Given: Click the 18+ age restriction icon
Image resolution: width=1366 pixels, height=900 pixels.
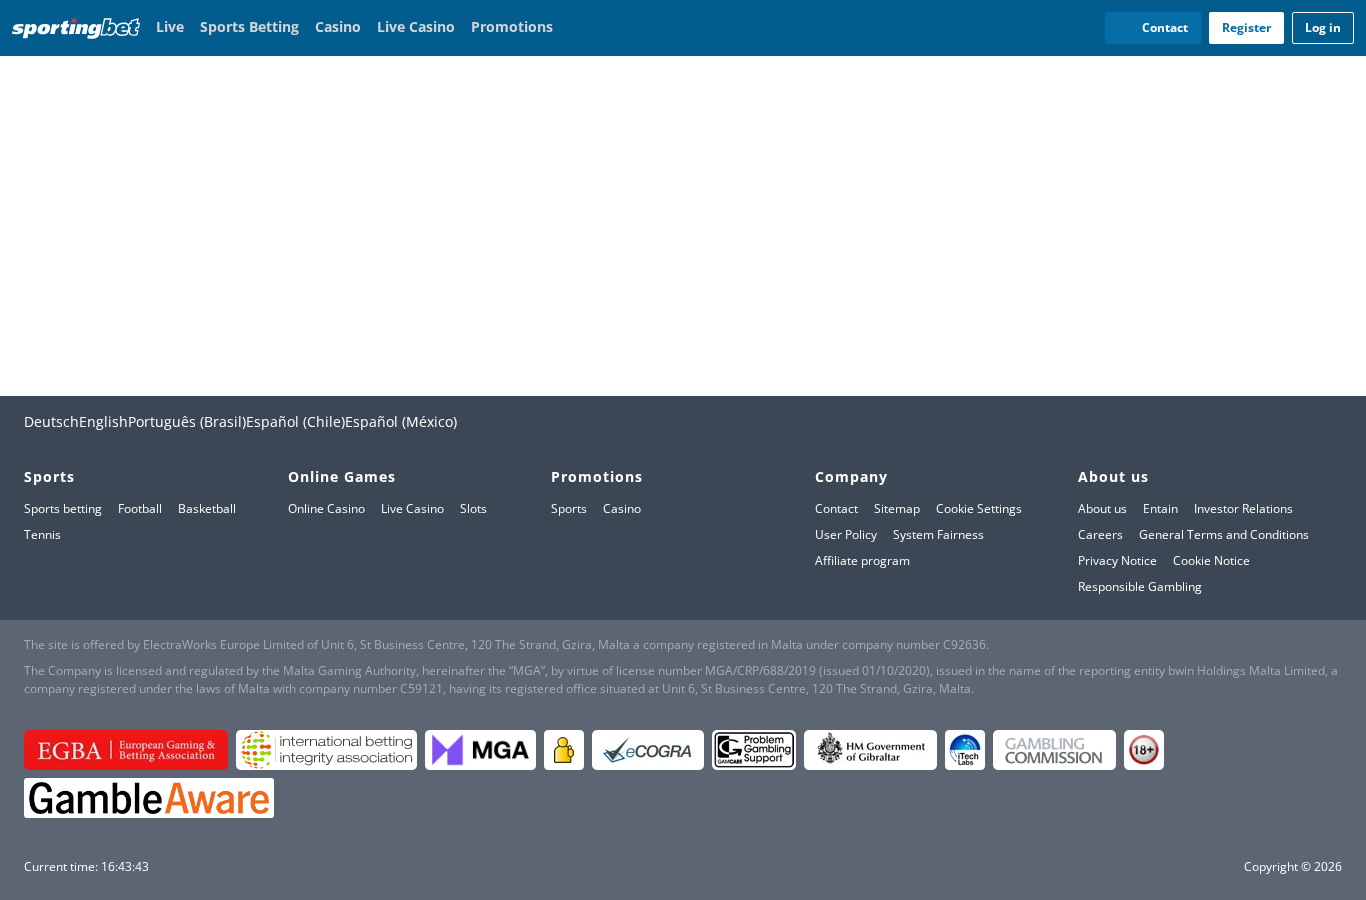Looking at the screenshot, I should pos(1144,750).
